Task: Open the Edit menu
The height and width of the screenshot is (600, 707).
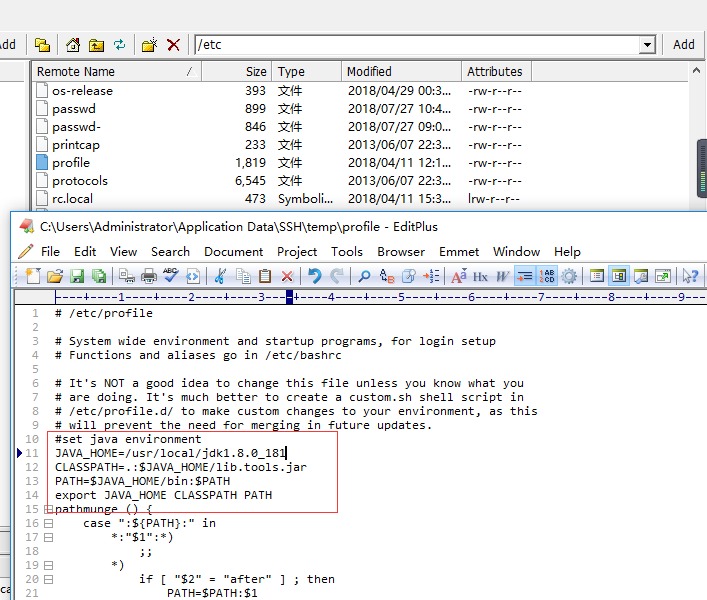Action: (85, 252)
